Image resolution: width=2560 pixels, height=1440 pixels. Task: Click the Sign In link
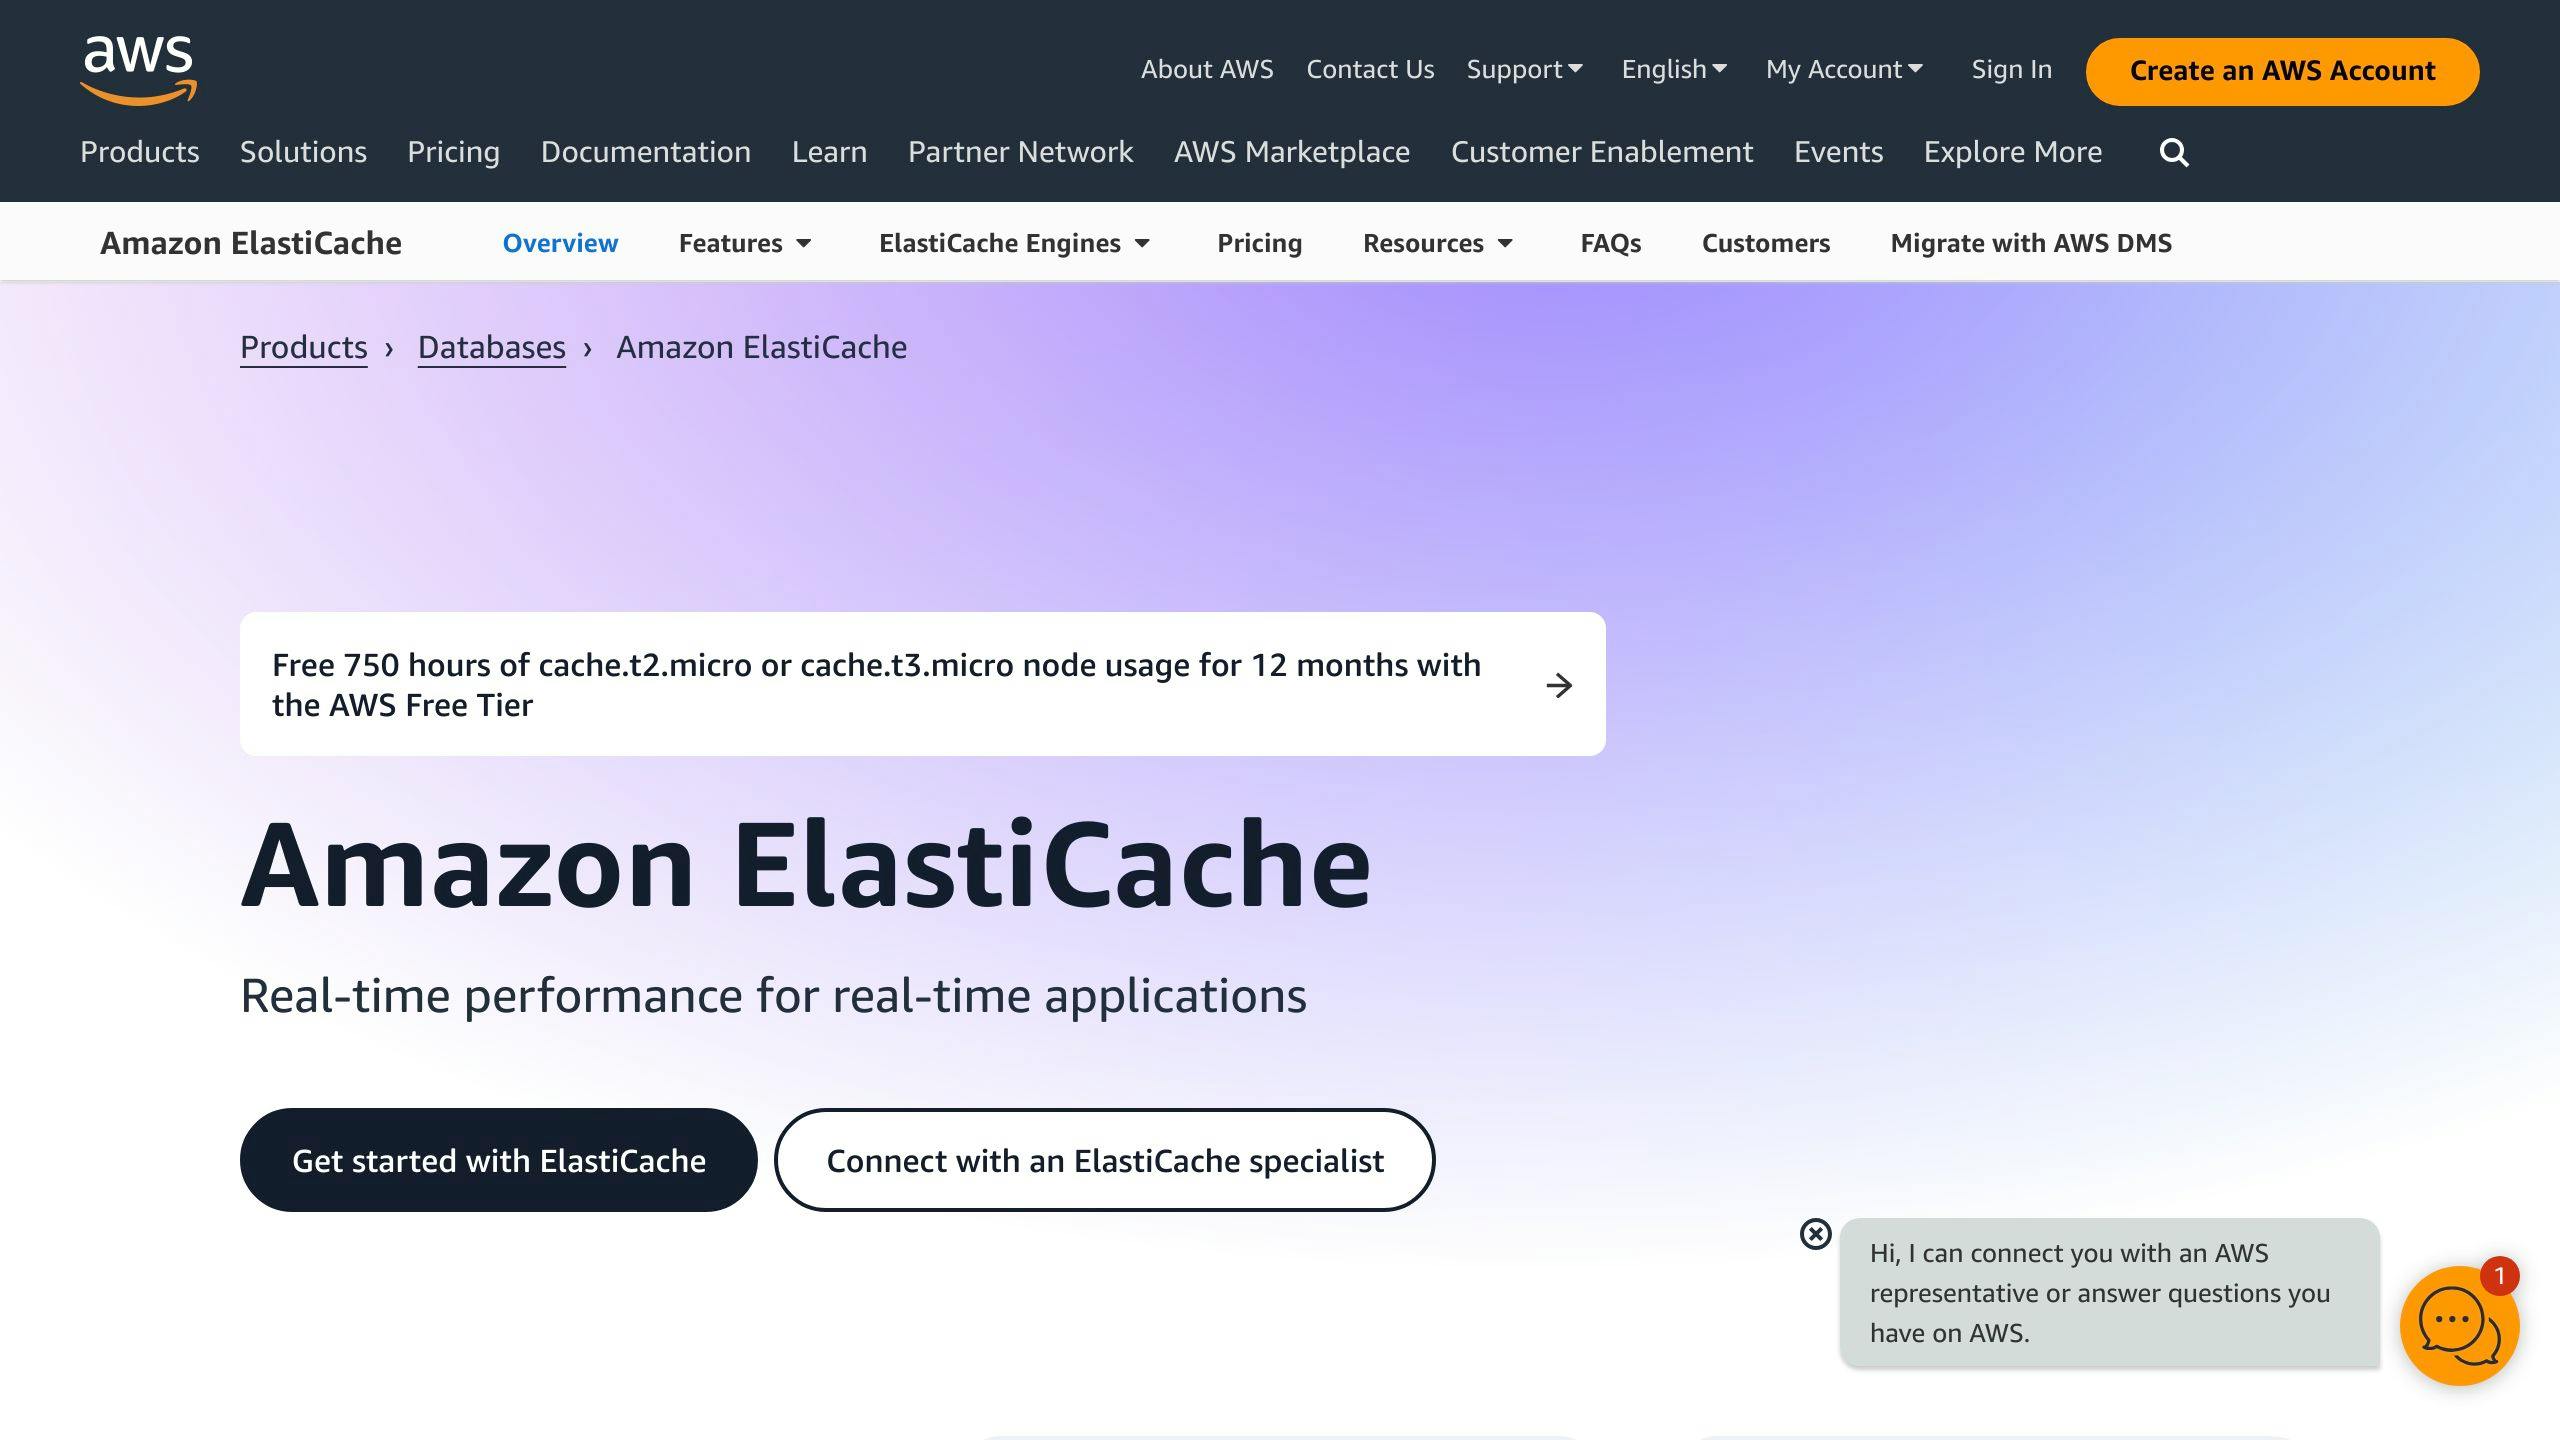[2011, 70]
